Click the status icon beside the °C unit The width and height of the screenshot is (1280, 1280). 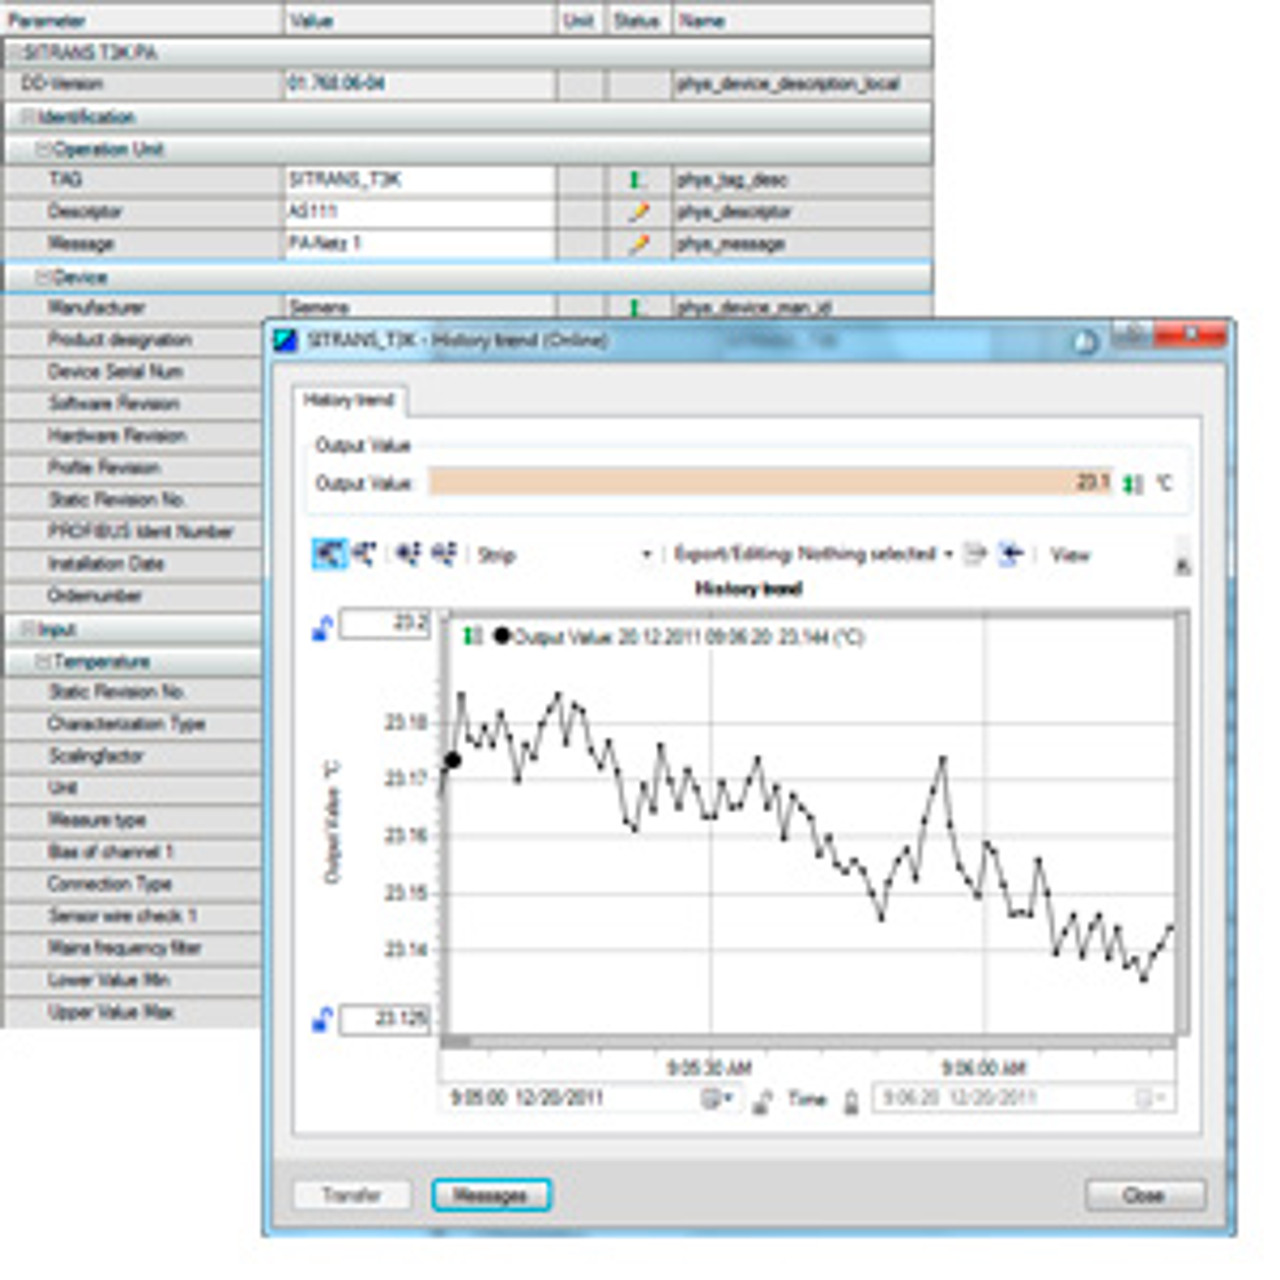1132,484
